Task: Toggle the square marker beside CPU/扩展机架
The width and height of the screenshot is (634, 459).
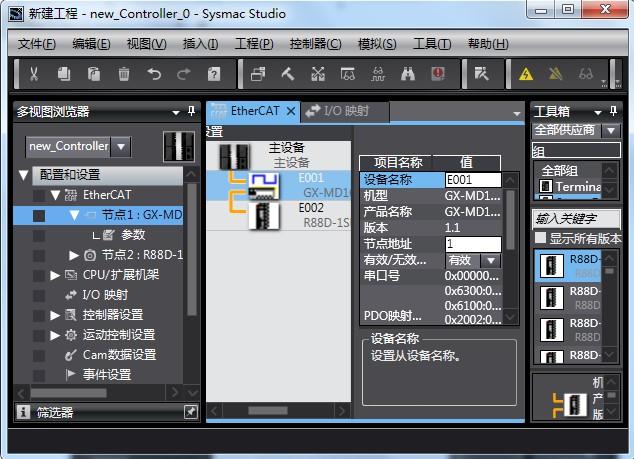Action: click(x=39, y=275)
